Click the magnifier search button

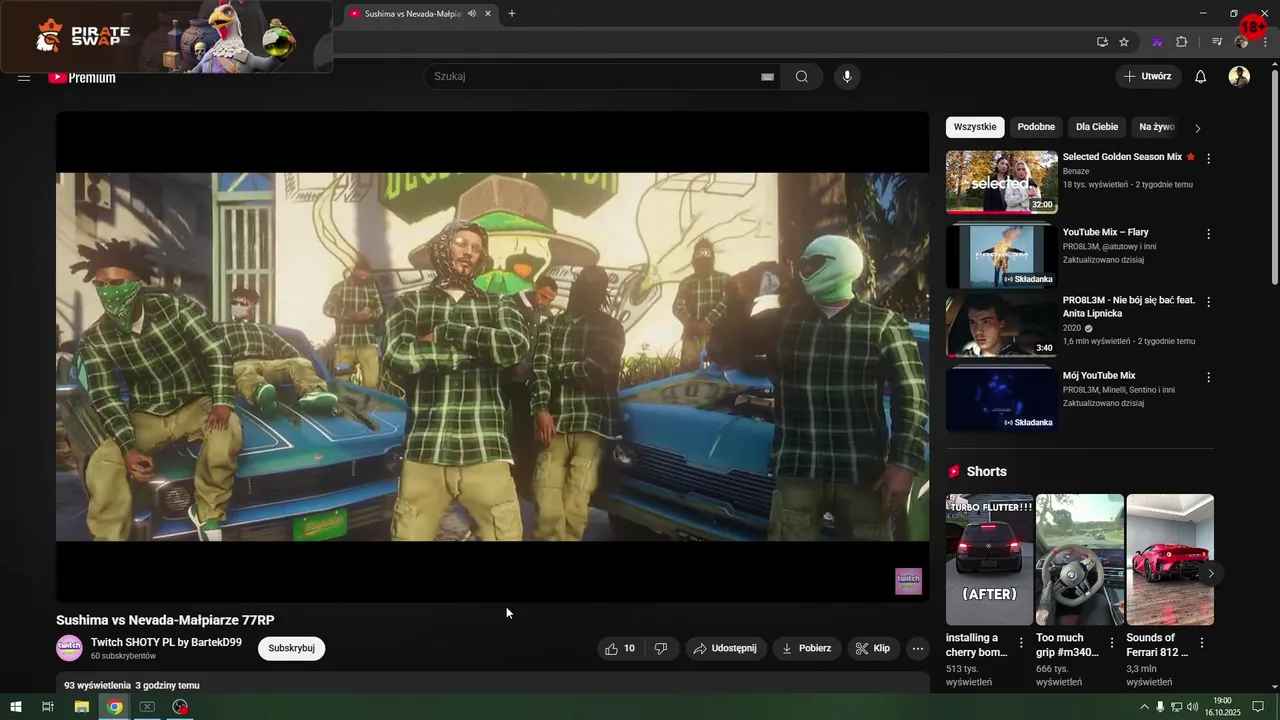[802, 77]
